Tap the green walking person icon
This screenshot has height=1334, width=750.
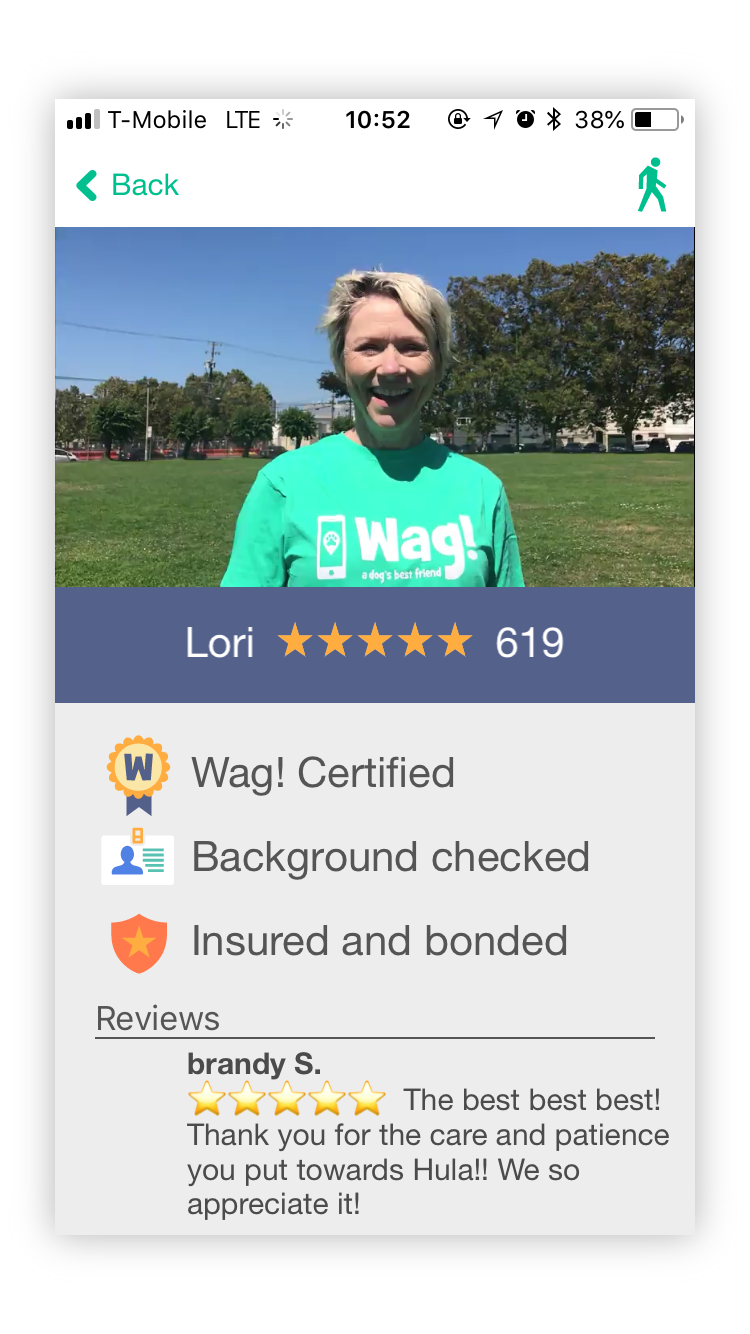point(652,185)
